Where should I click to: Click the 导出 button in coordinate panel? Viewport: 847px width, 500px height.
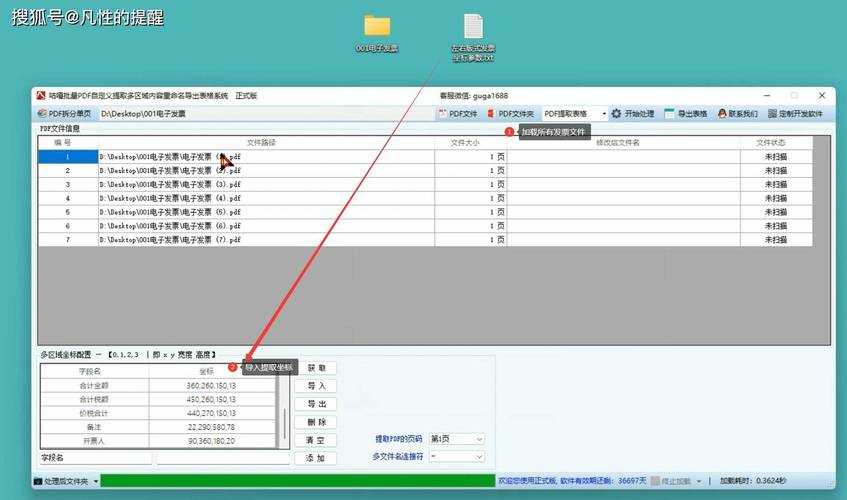click(316, 404)
